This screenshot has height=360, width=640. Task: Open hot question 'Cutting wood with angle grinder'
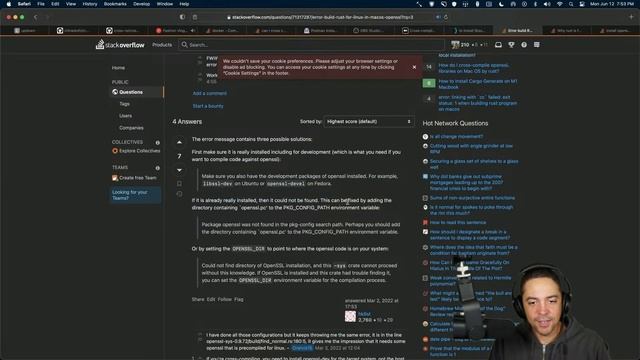[471, 149]
